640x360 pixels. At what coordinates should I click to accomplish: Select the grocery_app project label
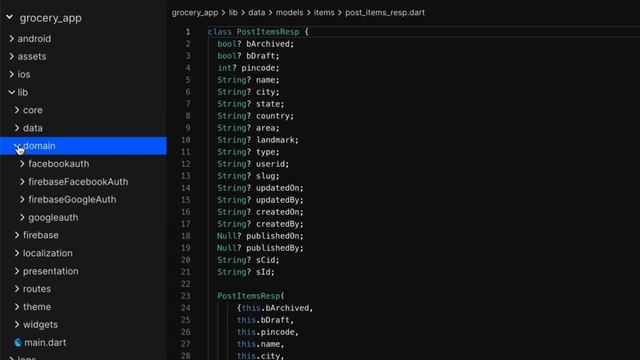[51, 18]
